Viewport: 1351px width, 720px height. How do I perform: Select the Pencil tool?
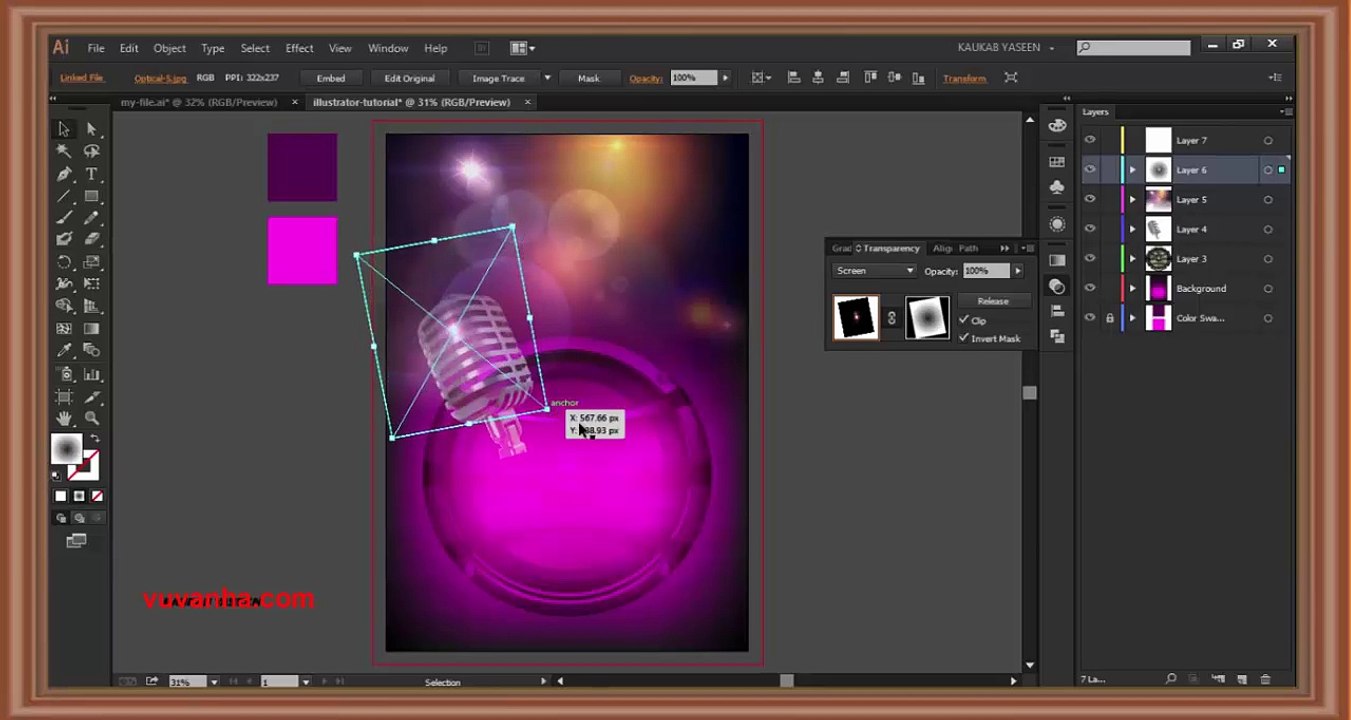click(x=91, y=218)
